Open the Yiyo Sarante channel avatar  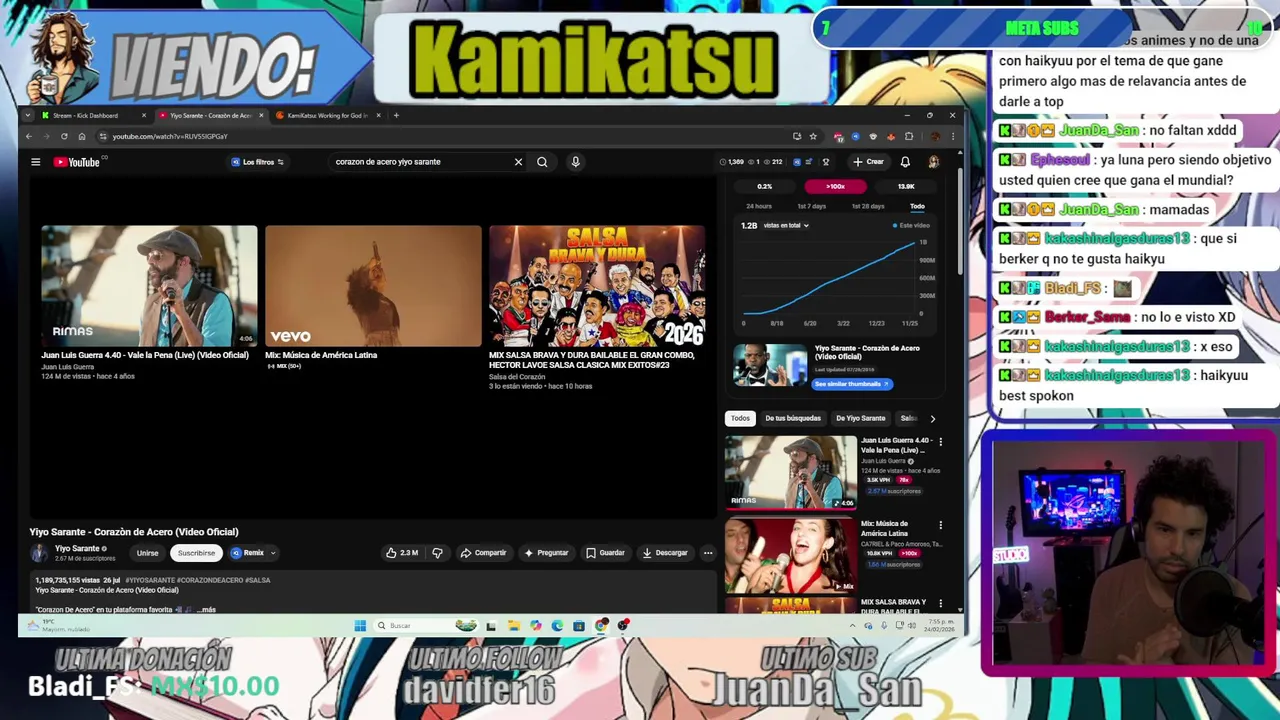point(39,553)
